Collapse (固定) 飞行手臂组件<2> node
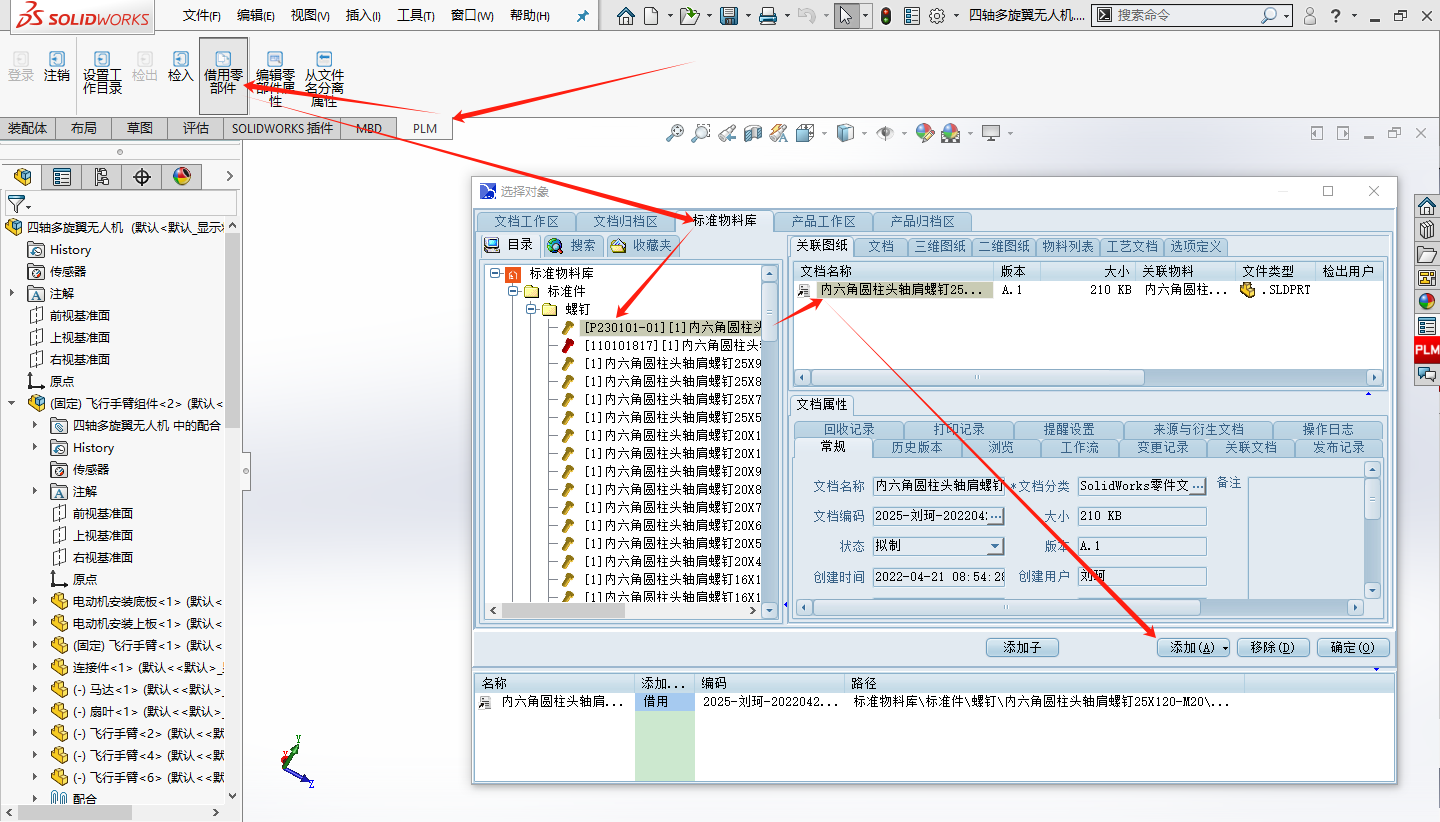 tap(12, 403)
